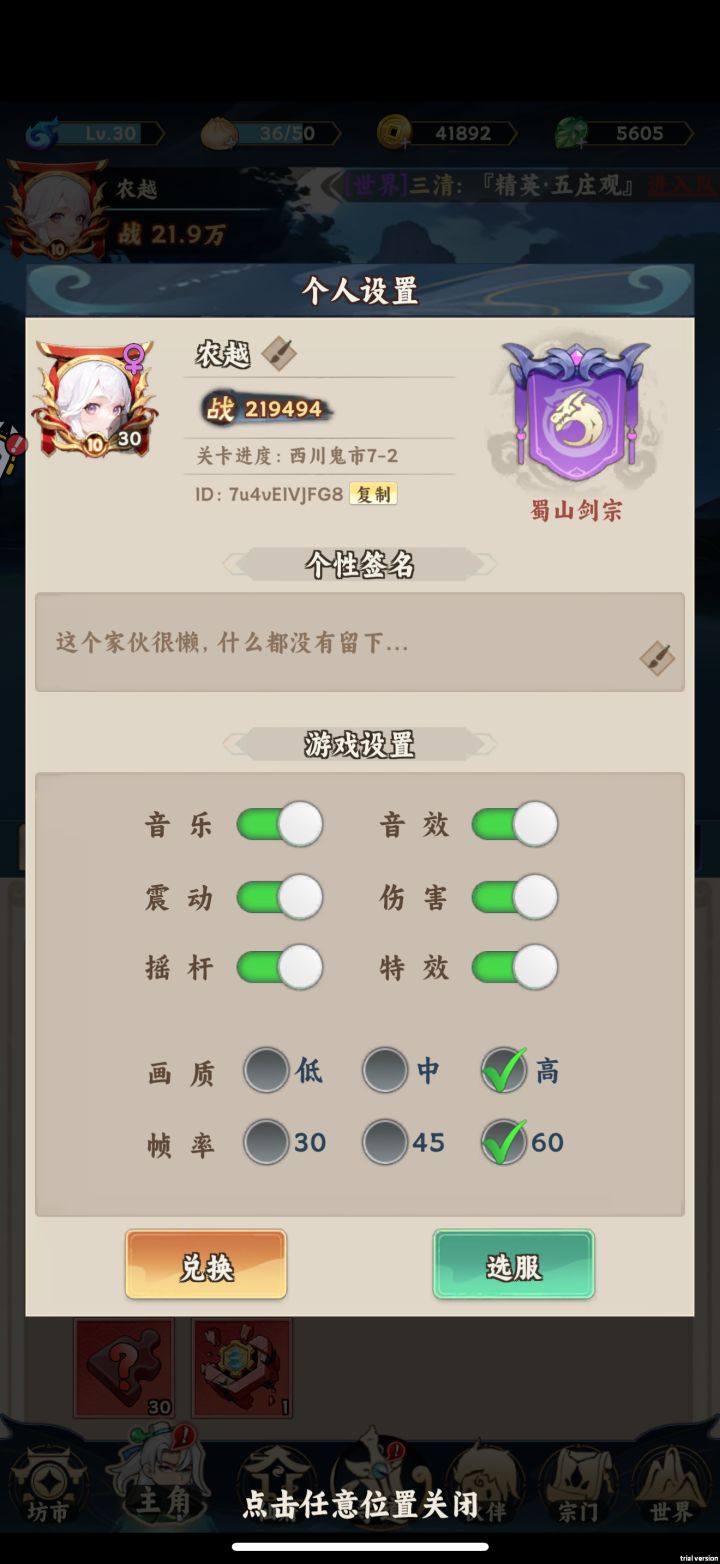Turn off the 音效 sound effects switch
Screen dimensions: 720x1564
[x=515, y=825]
